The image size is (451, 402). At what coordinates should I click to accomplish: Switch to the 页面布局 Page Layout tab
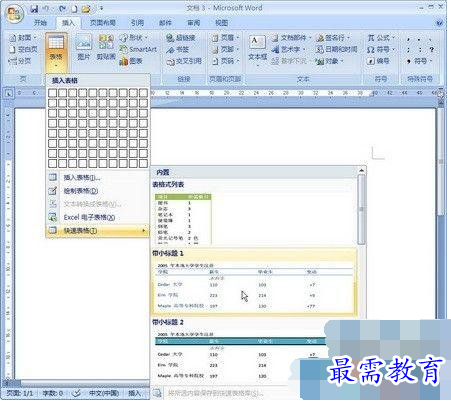tap(103, 23)
